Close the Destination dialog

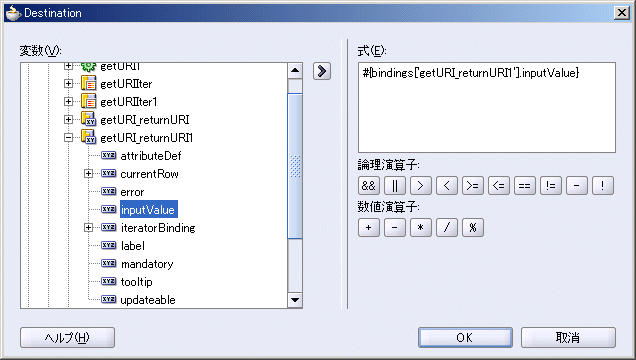[622, 13]
